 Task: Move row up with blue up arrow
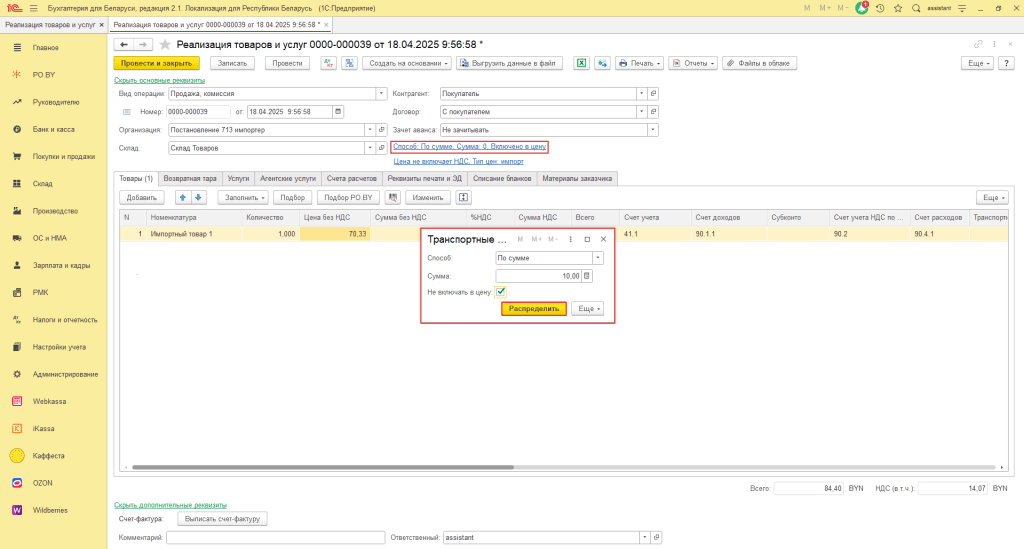(183, 197)
